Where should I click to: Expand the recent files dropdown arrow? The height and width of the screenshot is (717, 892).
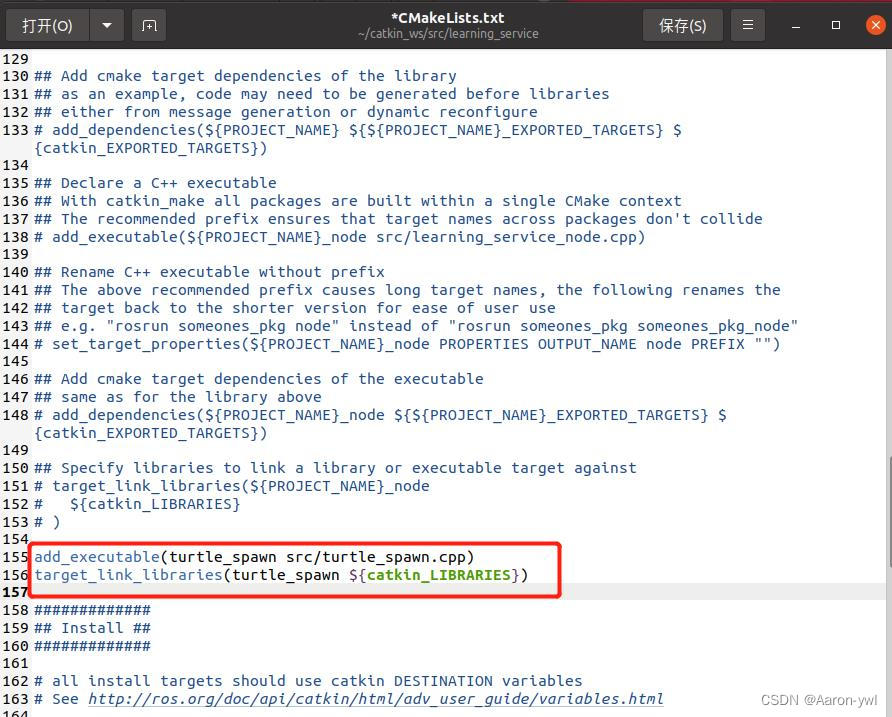[107, 26]
